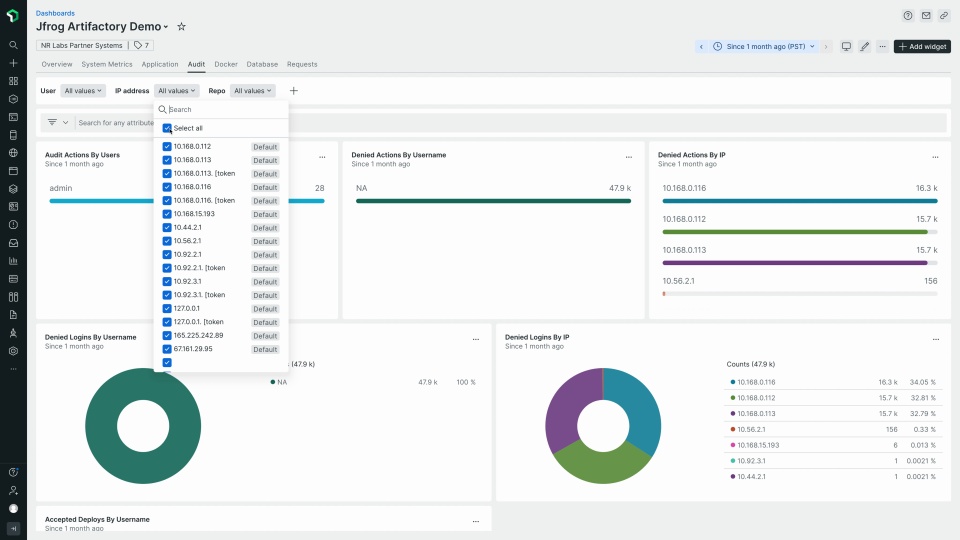The height and width of the screenshot is (540, 960).
Task: Open the all capabilities grid sidebar icon
Action: pos(13,81)
